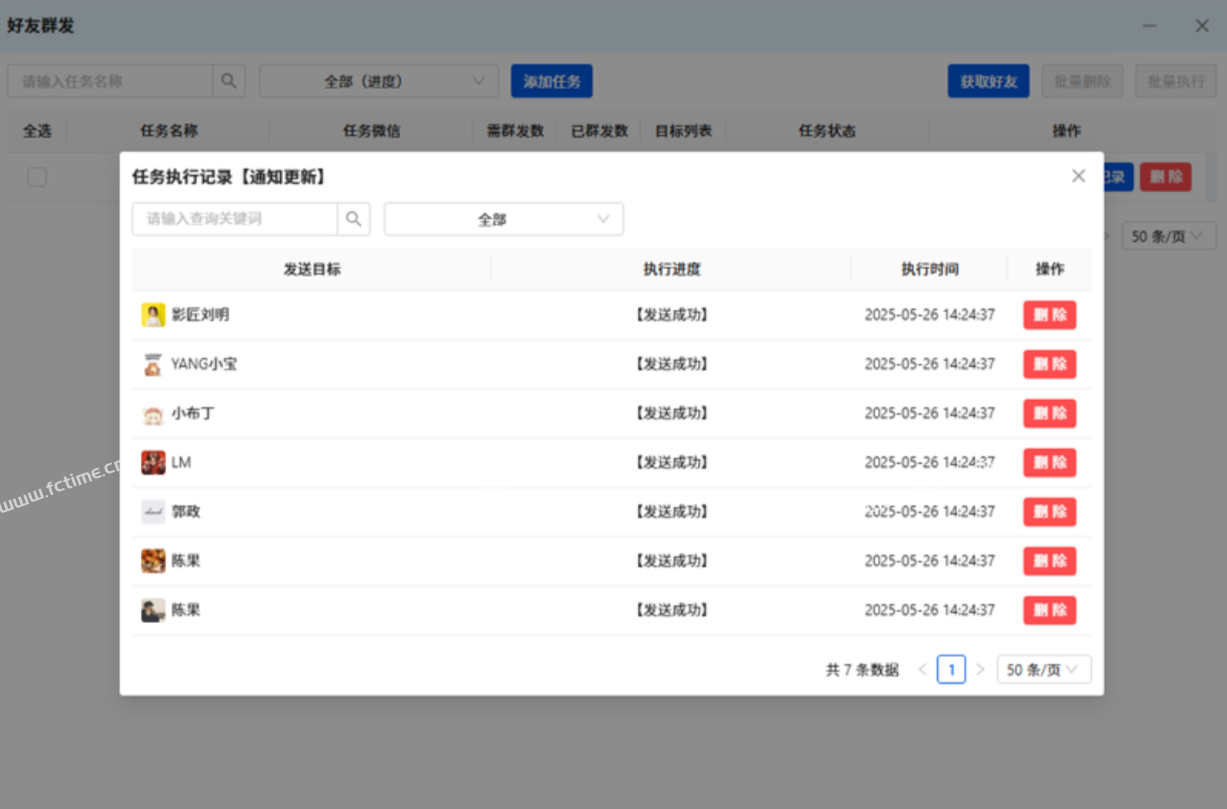Close the task execution record dialog
The width and height of the screenshot is (1227, 809).
(x=1078, y=176)
